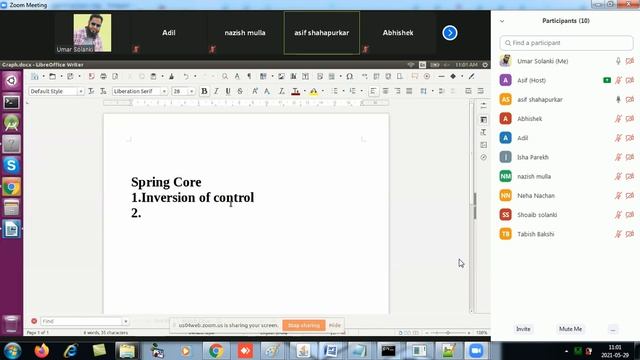Collapse the Participants panel chevron

point(502,21)
